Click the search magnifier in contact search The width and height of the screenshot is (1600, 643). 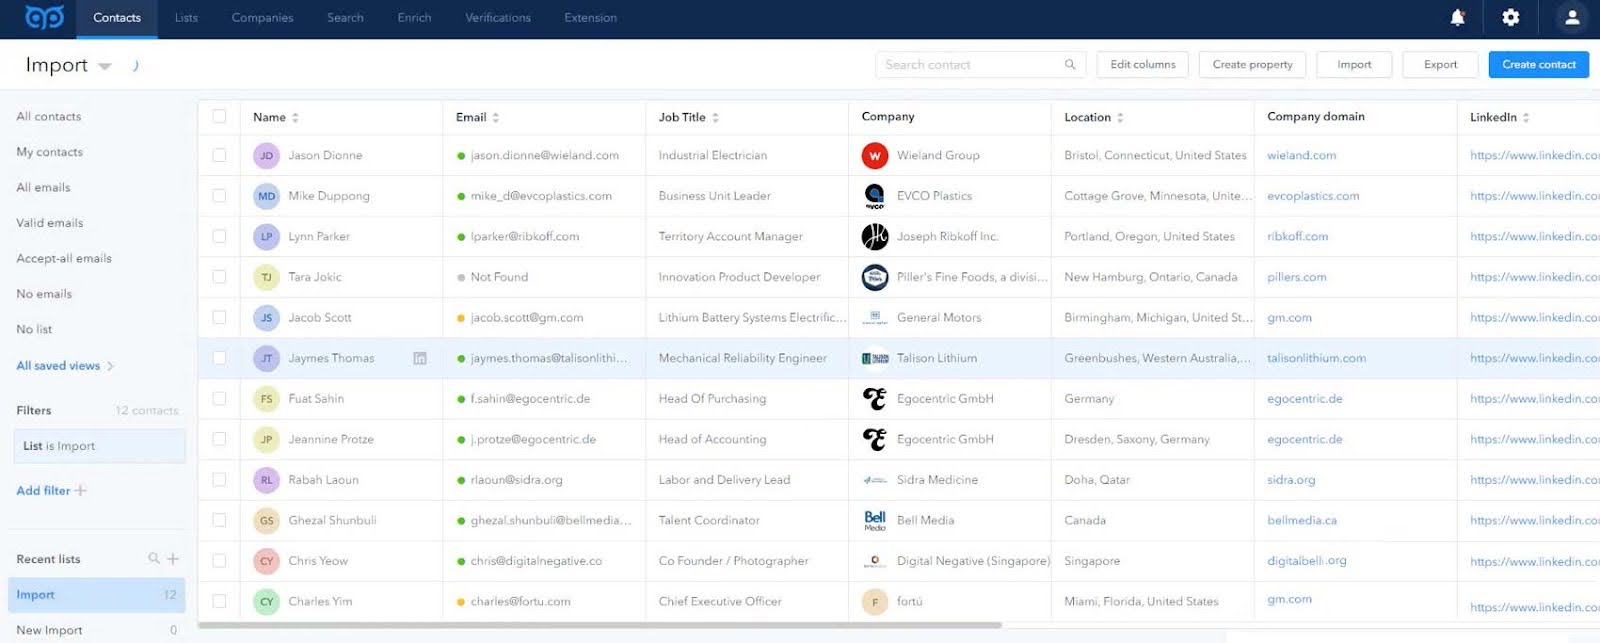click(1070, 65)
